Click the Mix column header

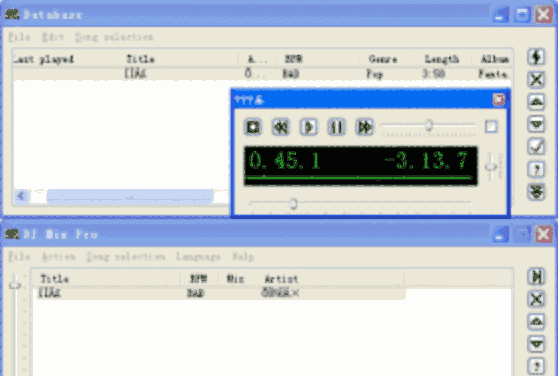pyautogui.click(x=235, y=279)
